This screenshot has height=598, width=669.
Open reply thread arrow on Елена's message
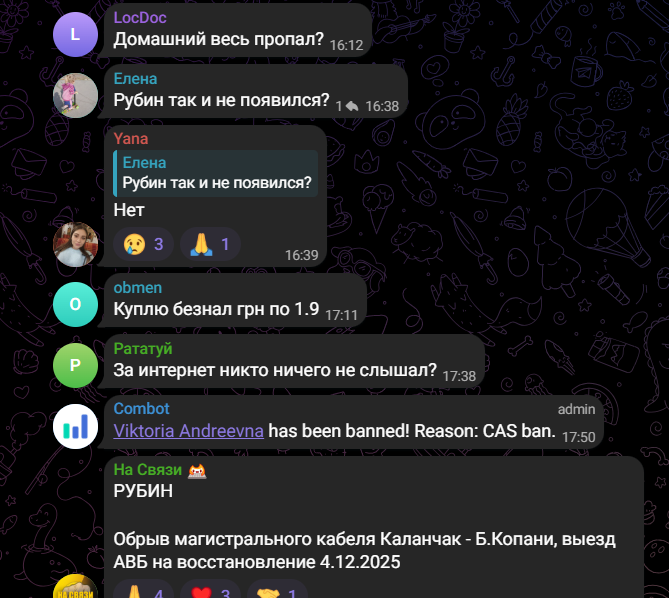(x=346, y=106)
